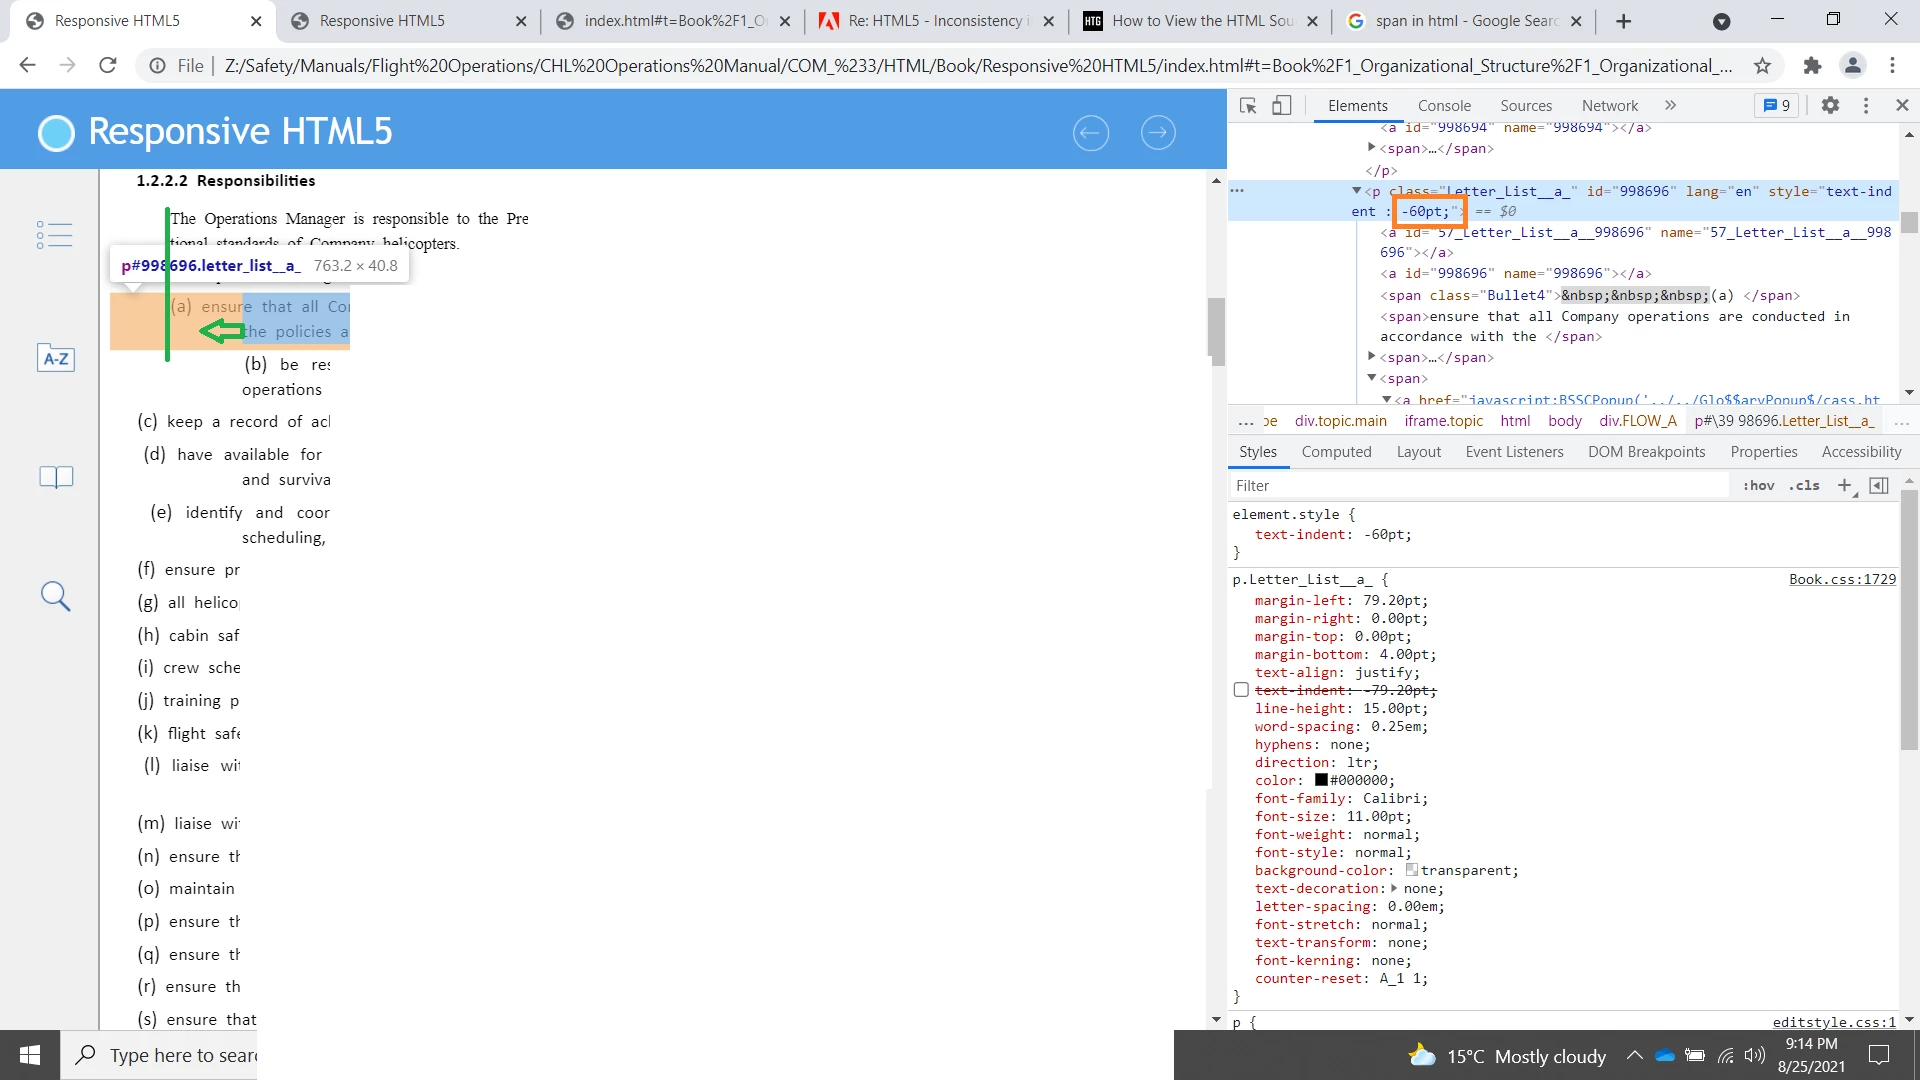
Task: Toggle the .cls class editor
Action: tap(1806, 486)
